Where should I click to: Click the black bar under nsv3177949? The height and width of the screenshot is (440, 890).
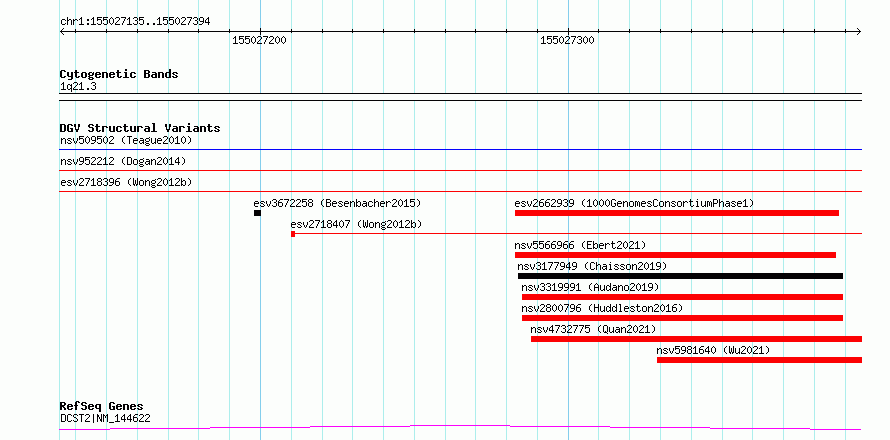coord(681,276)
